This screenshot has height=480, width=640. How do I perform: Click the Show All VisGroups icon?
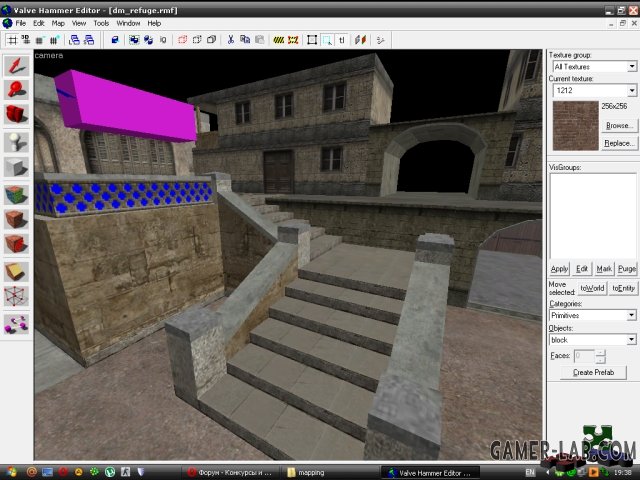(x=211, y=40)
